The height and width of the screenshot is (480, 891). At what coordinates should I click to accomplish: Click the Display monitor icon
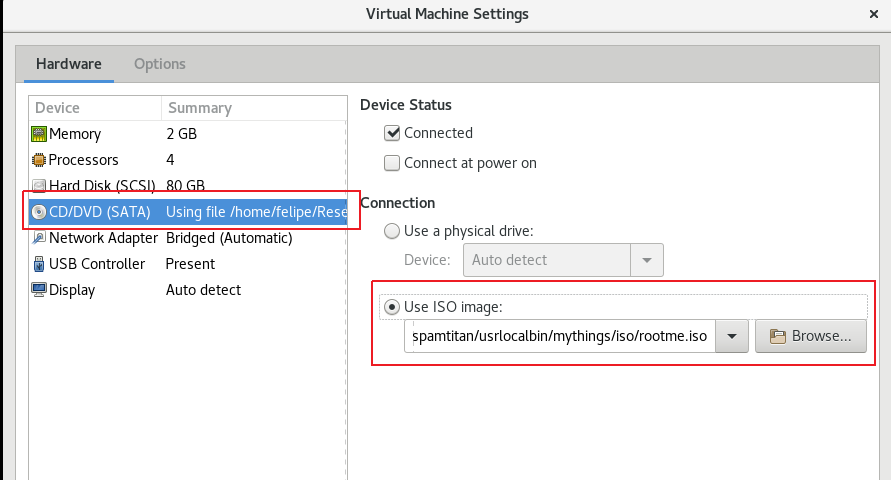pyautogui.click(x=39, y=290)
